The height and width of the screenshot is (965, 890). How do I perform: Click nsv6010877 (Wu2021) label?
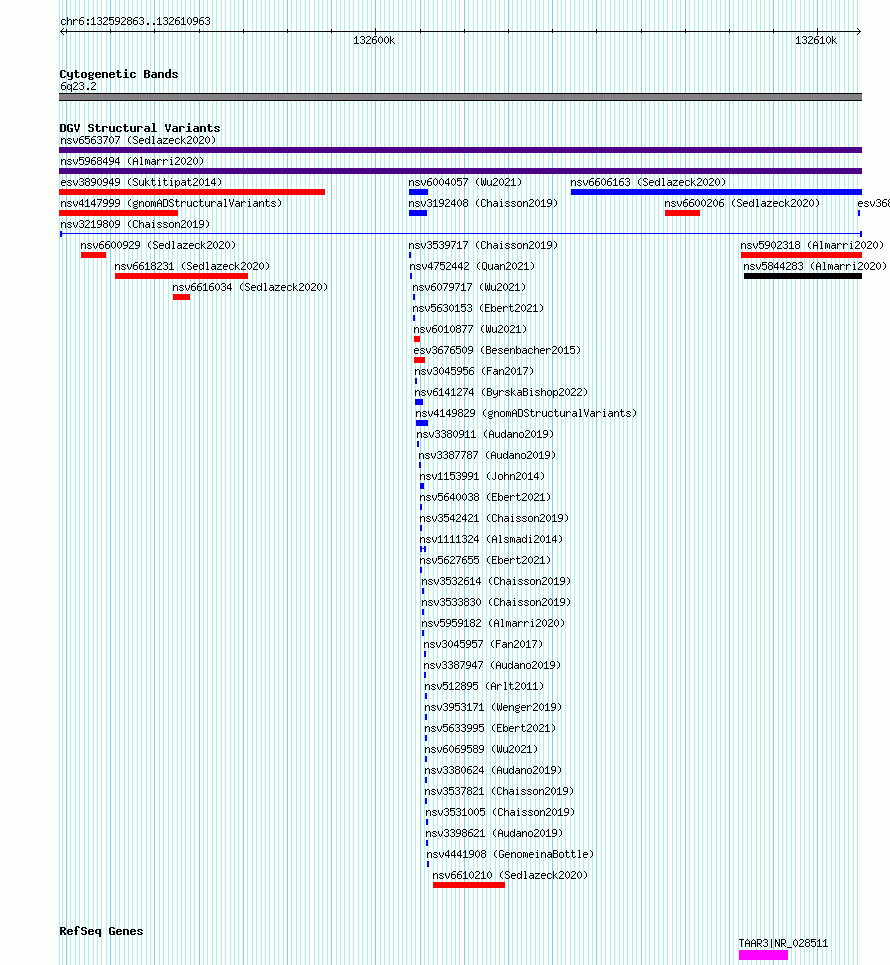click(470, 329)
